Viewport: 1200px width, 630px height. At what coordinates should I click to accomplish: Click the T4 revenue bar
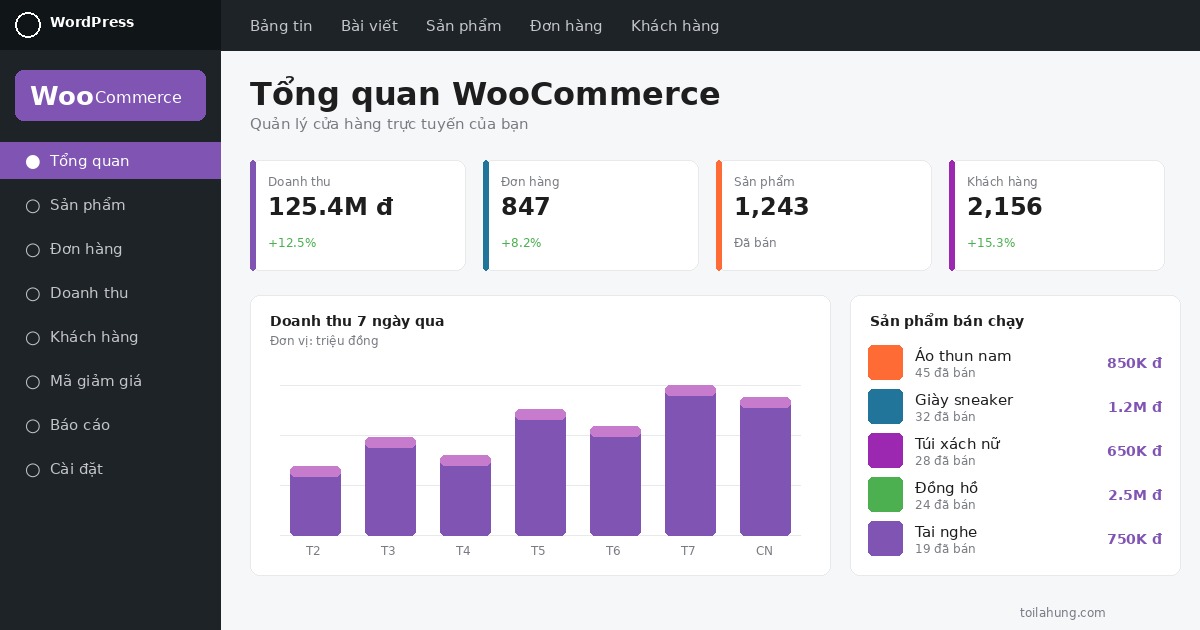coord(465,495)
